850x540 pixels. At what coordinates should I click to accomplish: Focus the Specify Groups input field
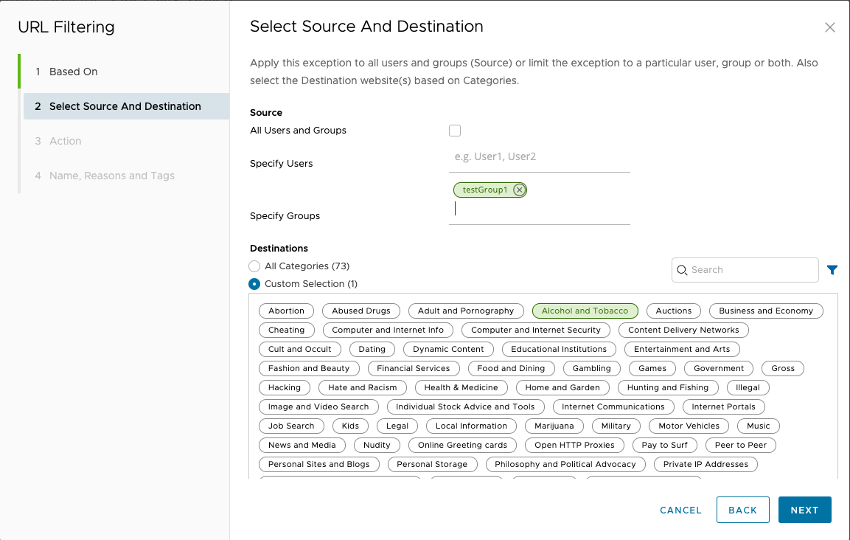pyautogui.click(x=539, y=210)
